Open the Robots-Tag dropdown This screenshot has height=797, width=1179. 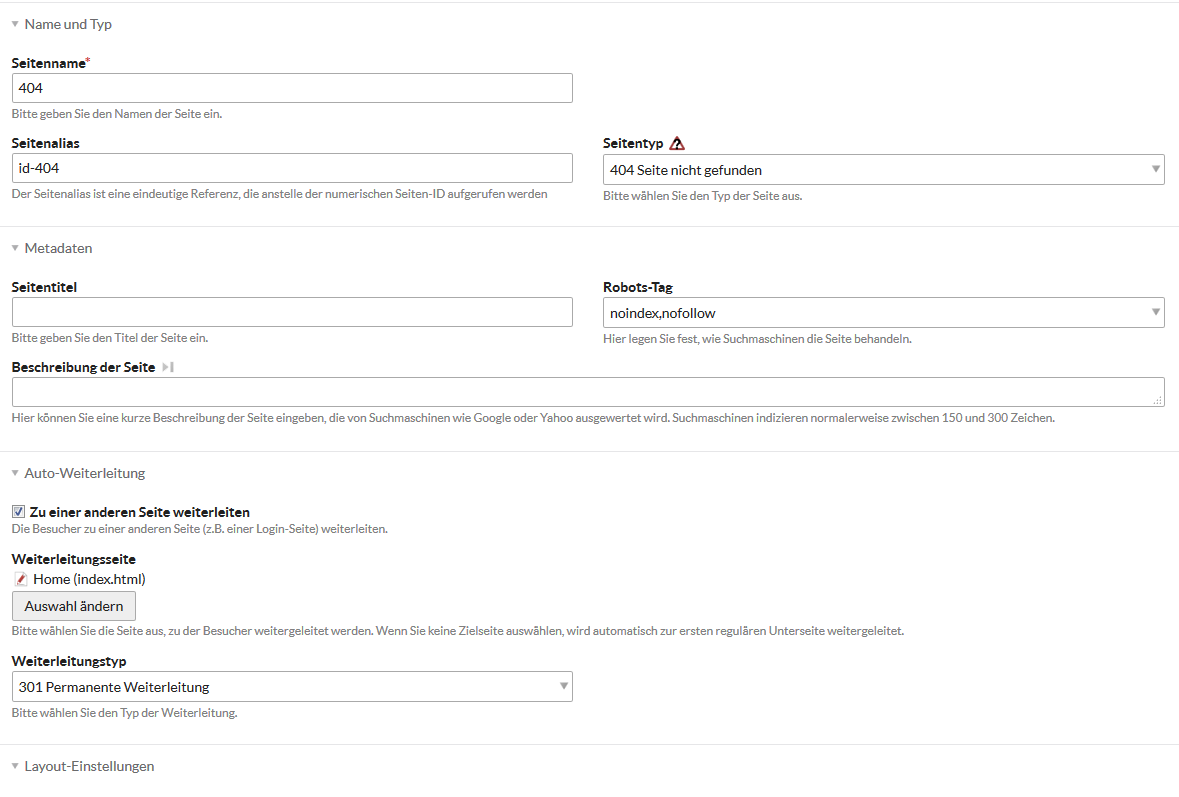coord(883,313)
